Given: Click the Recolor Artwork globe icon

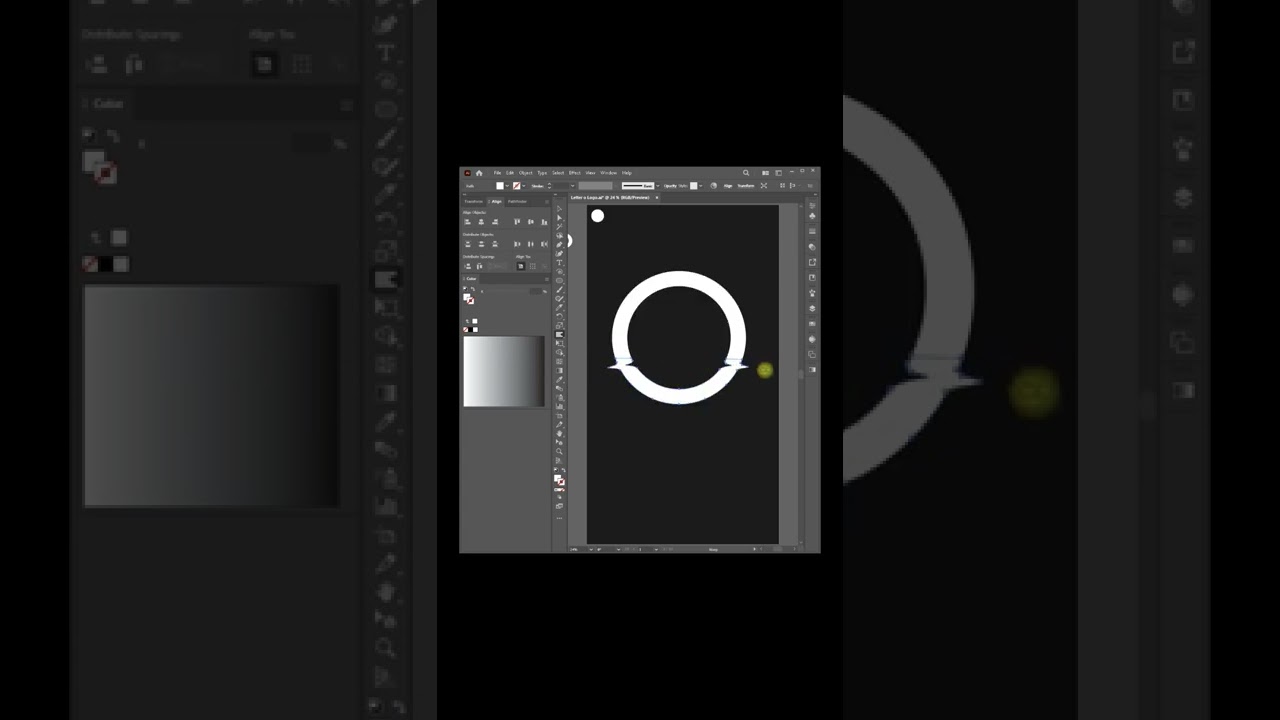Looking at the screenshot, I should tap(713, 186).
